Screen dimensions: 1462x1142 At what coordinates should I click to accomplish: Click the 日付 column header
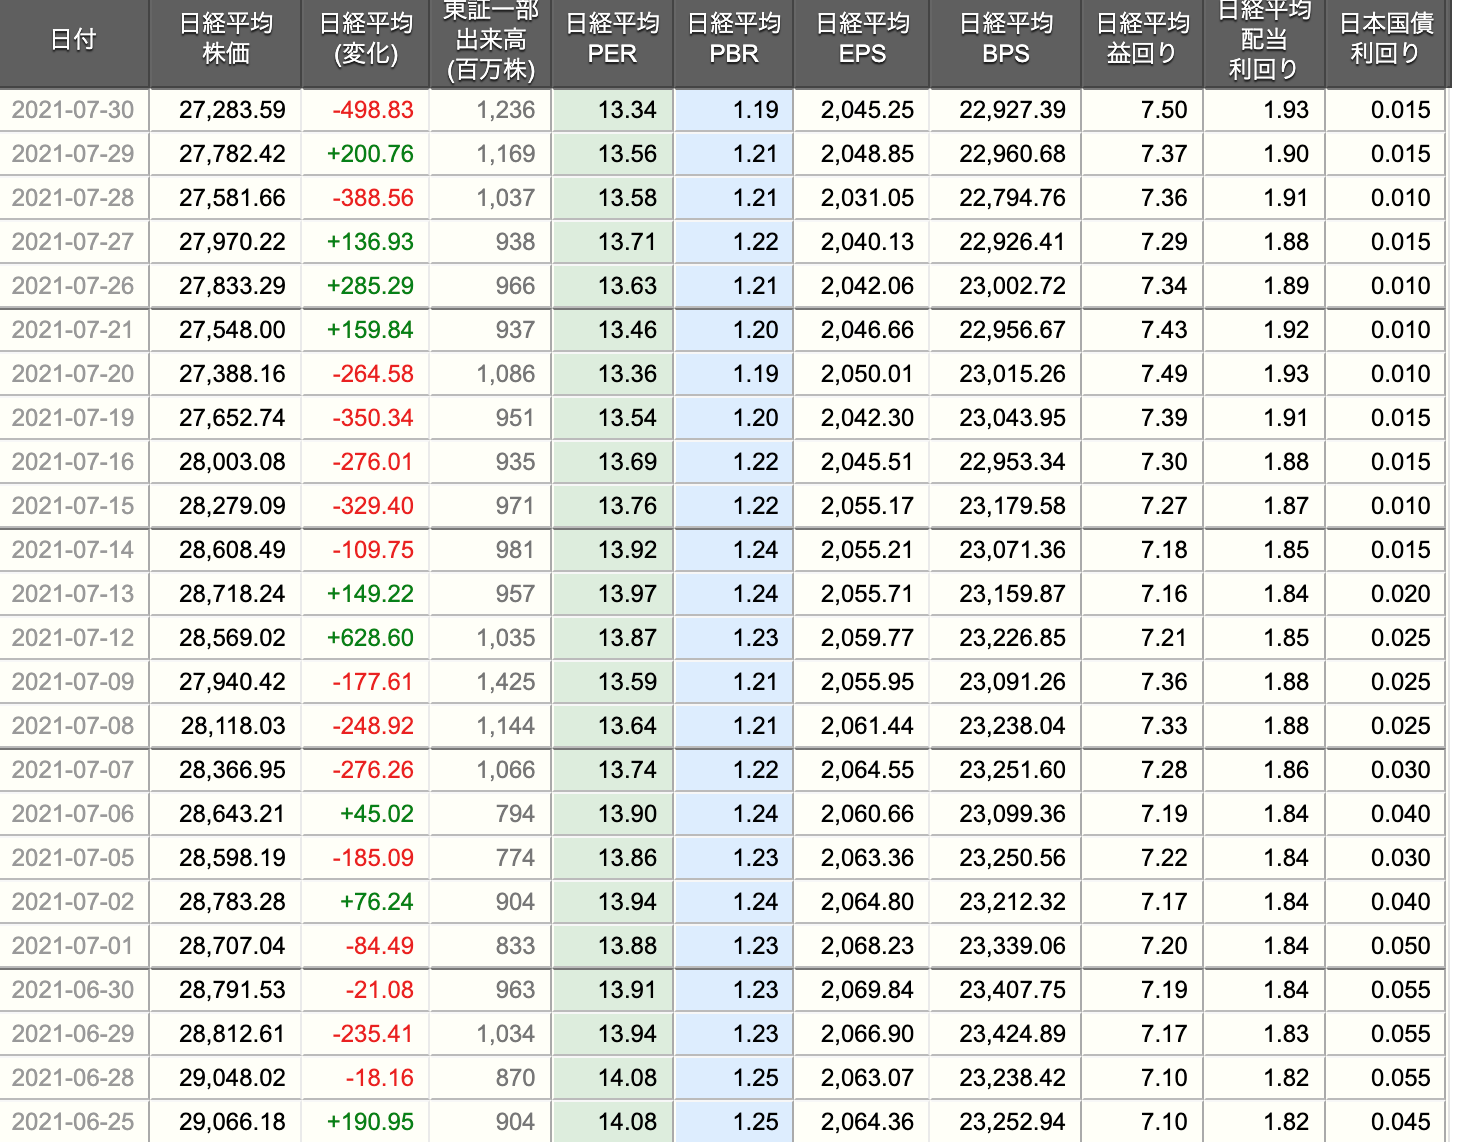pyautogui.click(x=73, y=40)
